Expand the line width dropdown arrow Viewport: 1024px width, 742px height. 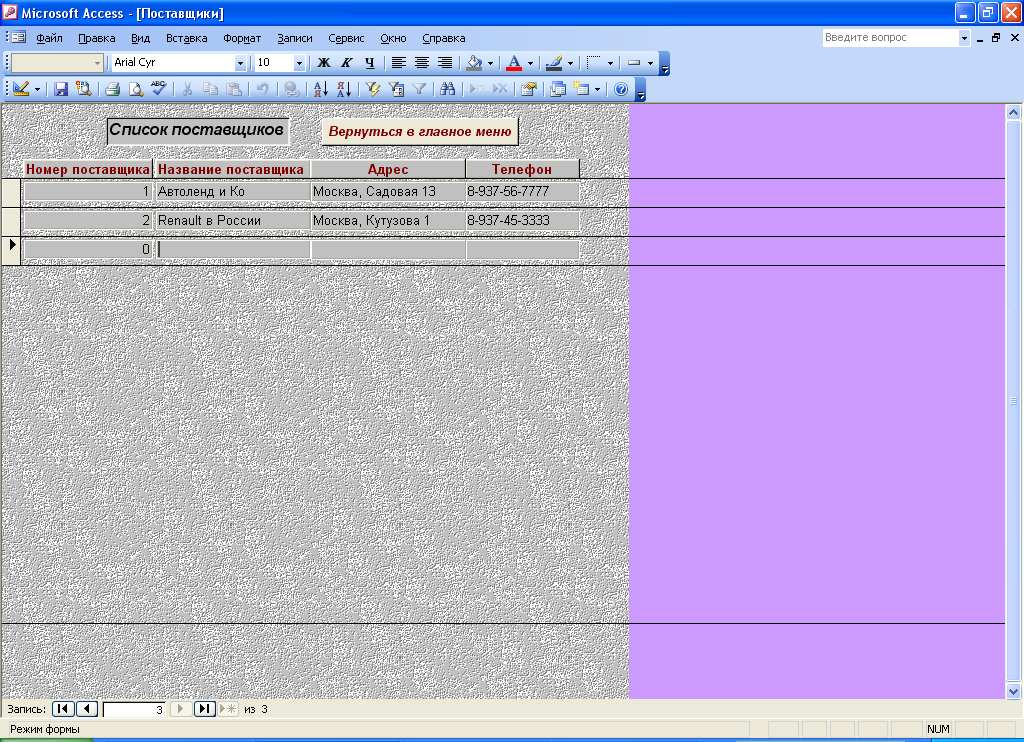(610, 63)
